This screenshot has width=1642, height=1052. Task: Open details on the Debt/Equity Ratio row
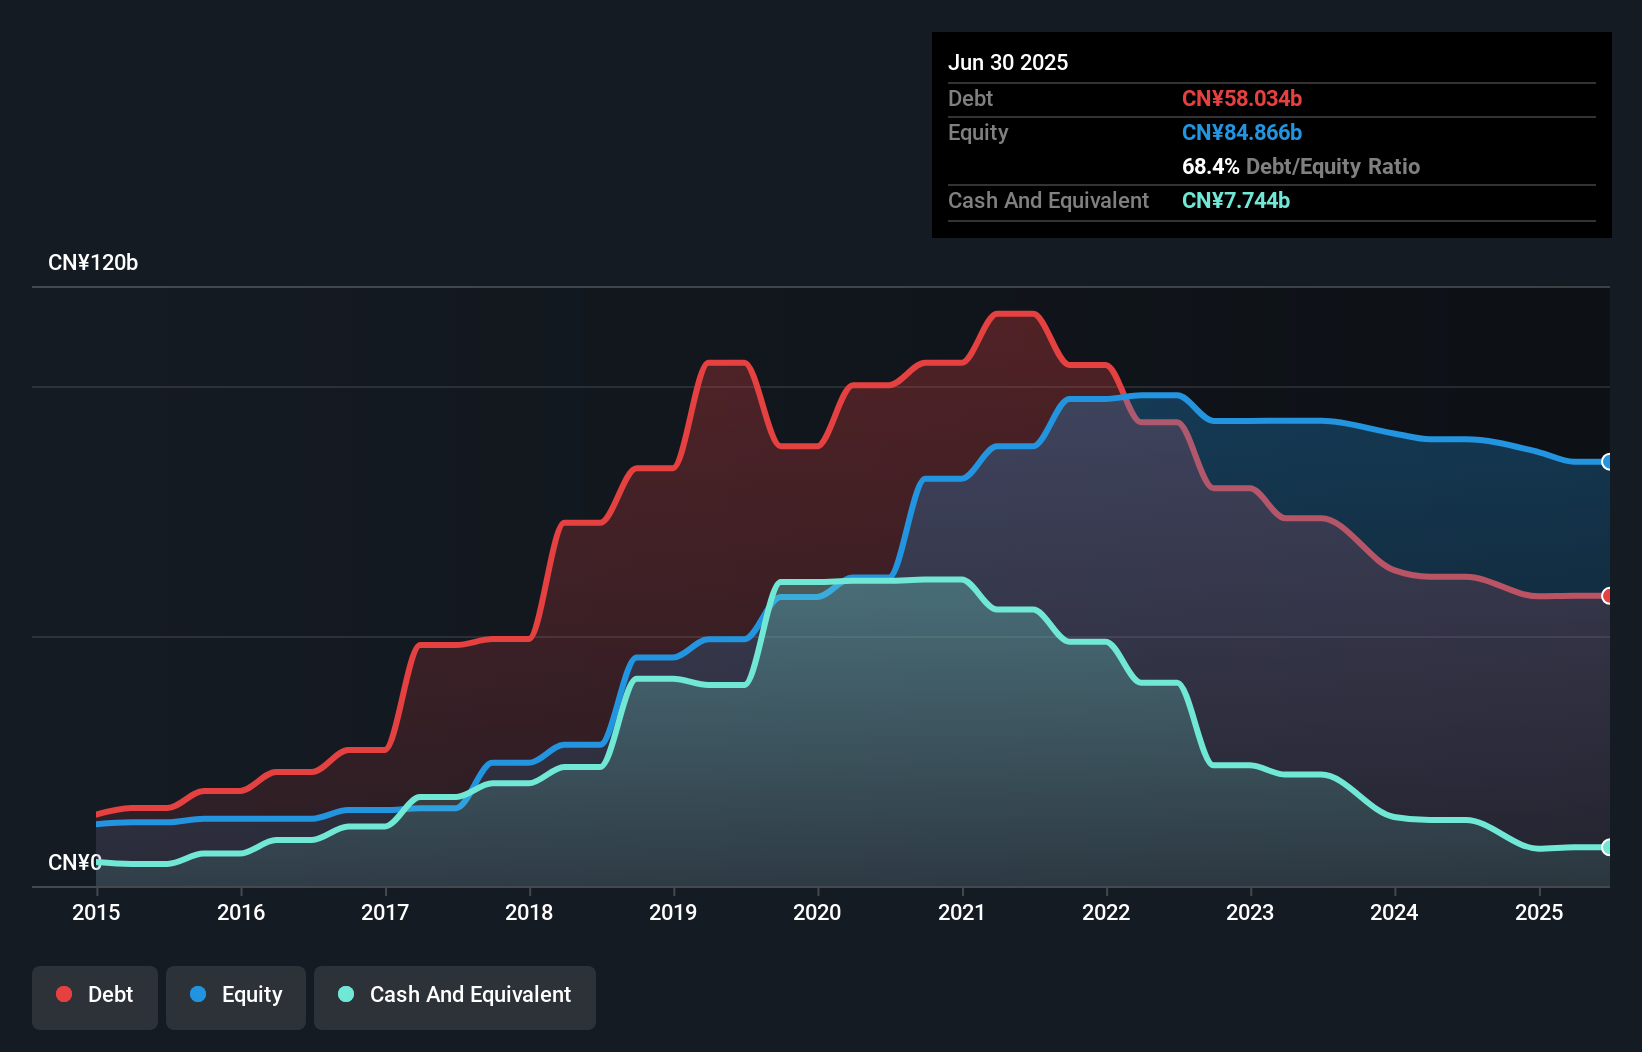pos(1301,166)
